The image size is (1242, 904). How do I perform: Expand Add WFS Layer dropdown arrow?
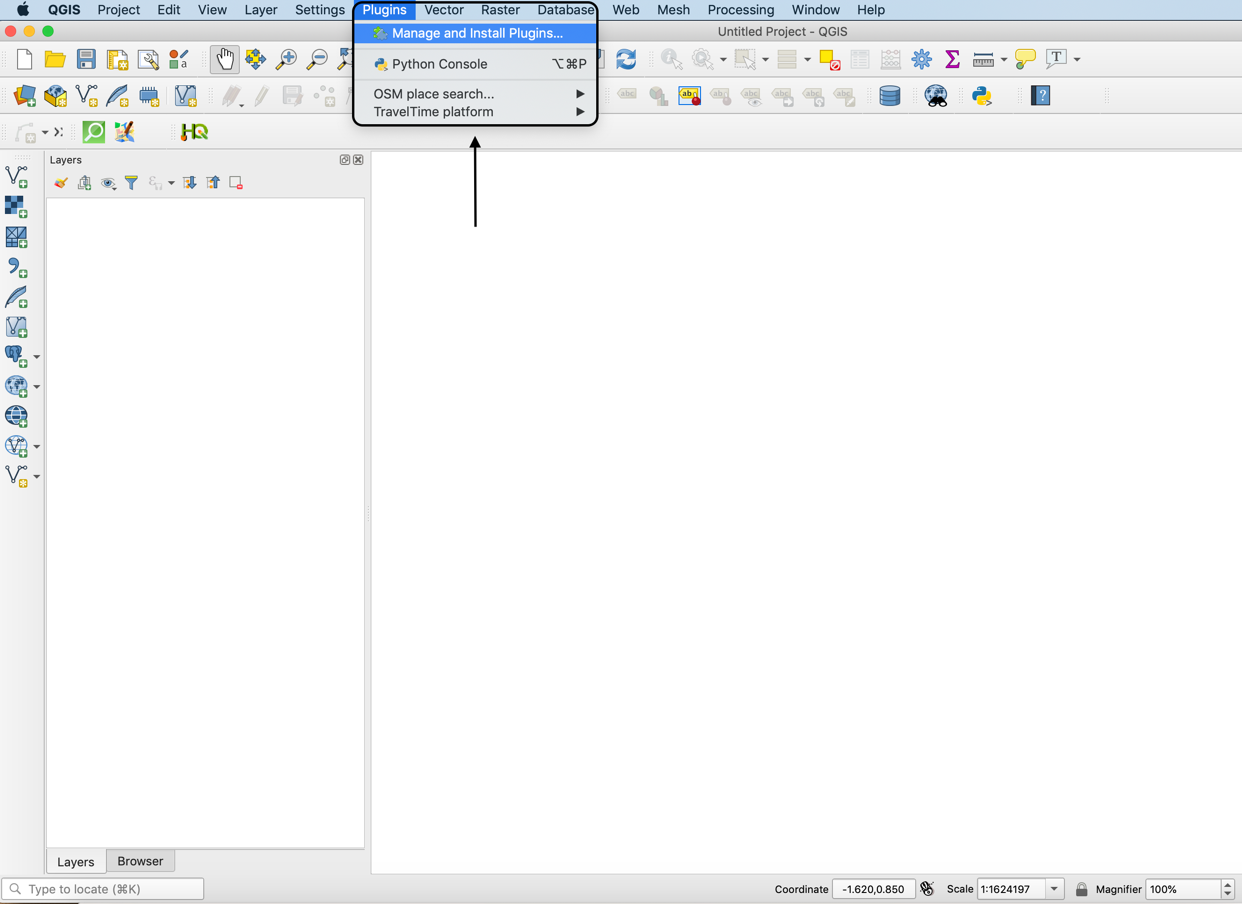coord(37,447)
